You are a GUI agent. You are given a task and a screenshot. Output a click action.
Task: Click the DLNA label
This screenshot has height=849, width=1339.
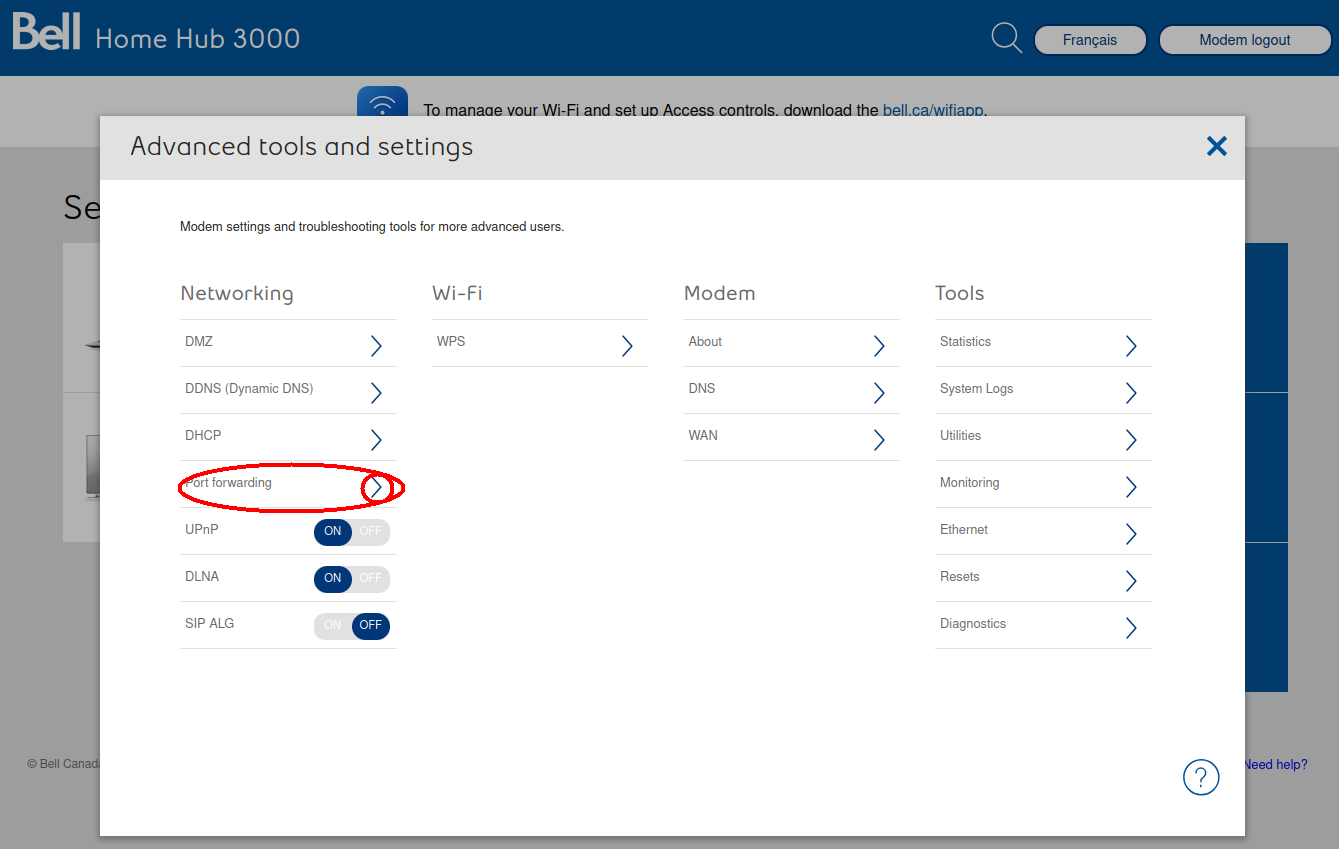click(202, 576)
